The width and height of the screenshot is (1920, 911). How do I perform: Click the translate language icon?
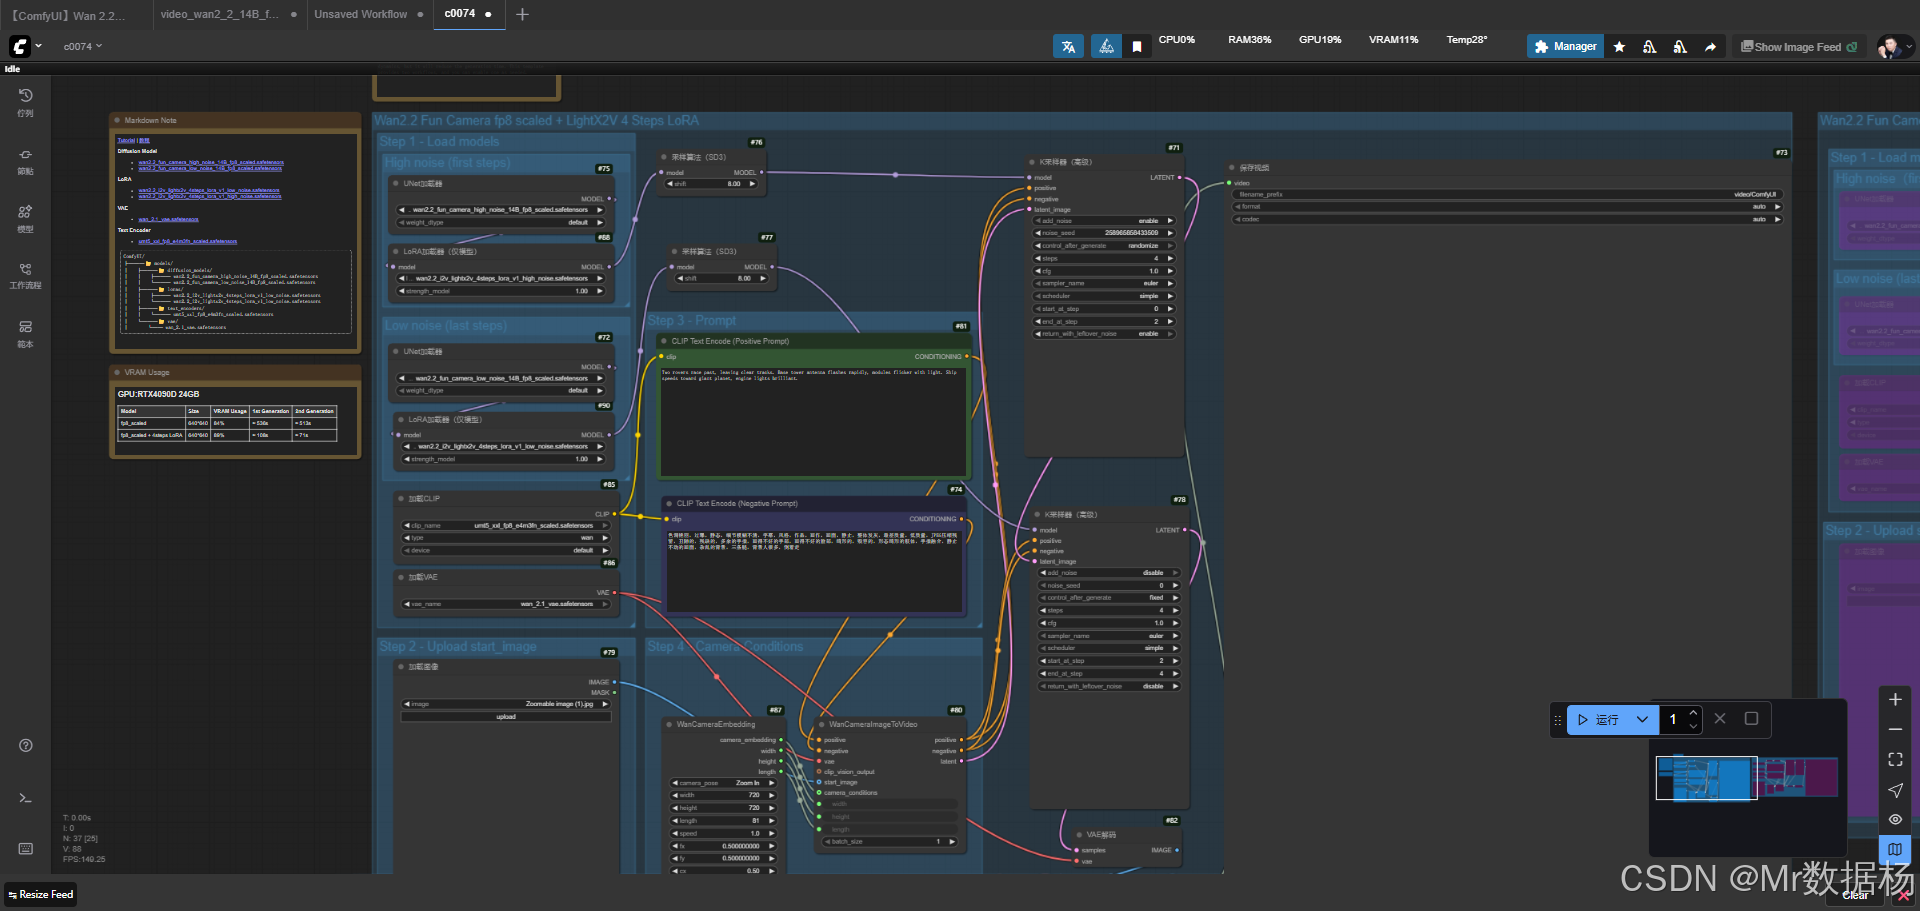pos(1068,47)
